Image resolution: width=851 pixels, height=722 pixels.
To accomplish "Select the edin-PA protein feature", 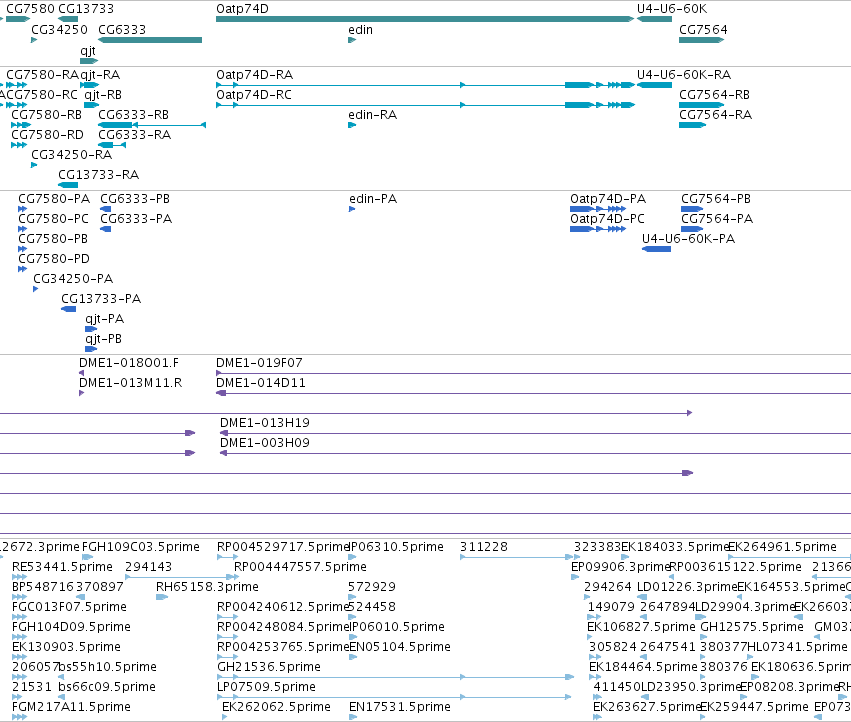I will (352, 209).
